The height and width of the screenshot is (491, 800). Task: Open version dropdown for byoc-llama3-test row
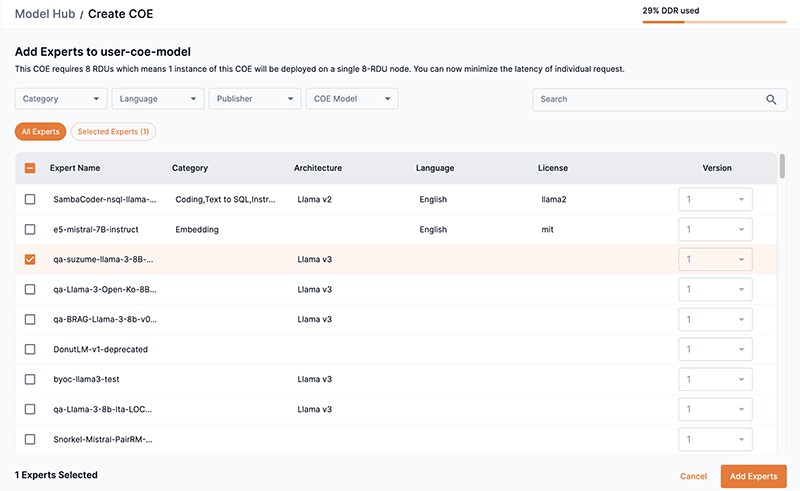[x=715, y=380]
